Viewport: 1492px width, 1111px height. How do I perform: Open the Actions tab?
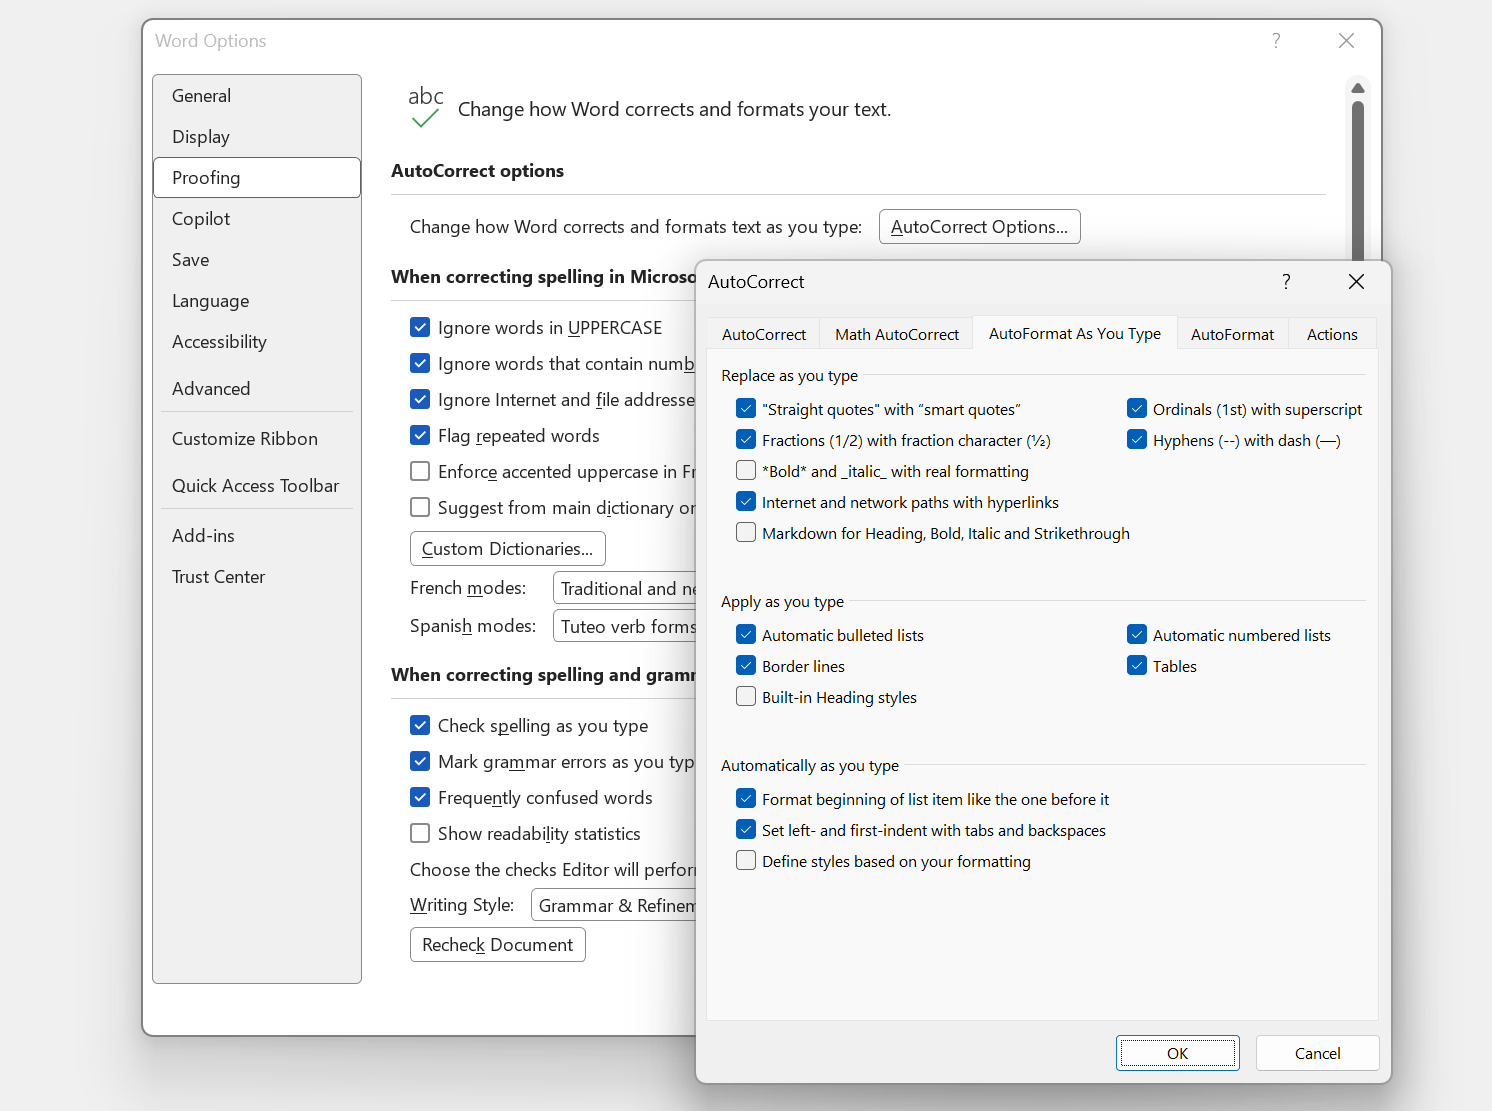coord(1332,335)
